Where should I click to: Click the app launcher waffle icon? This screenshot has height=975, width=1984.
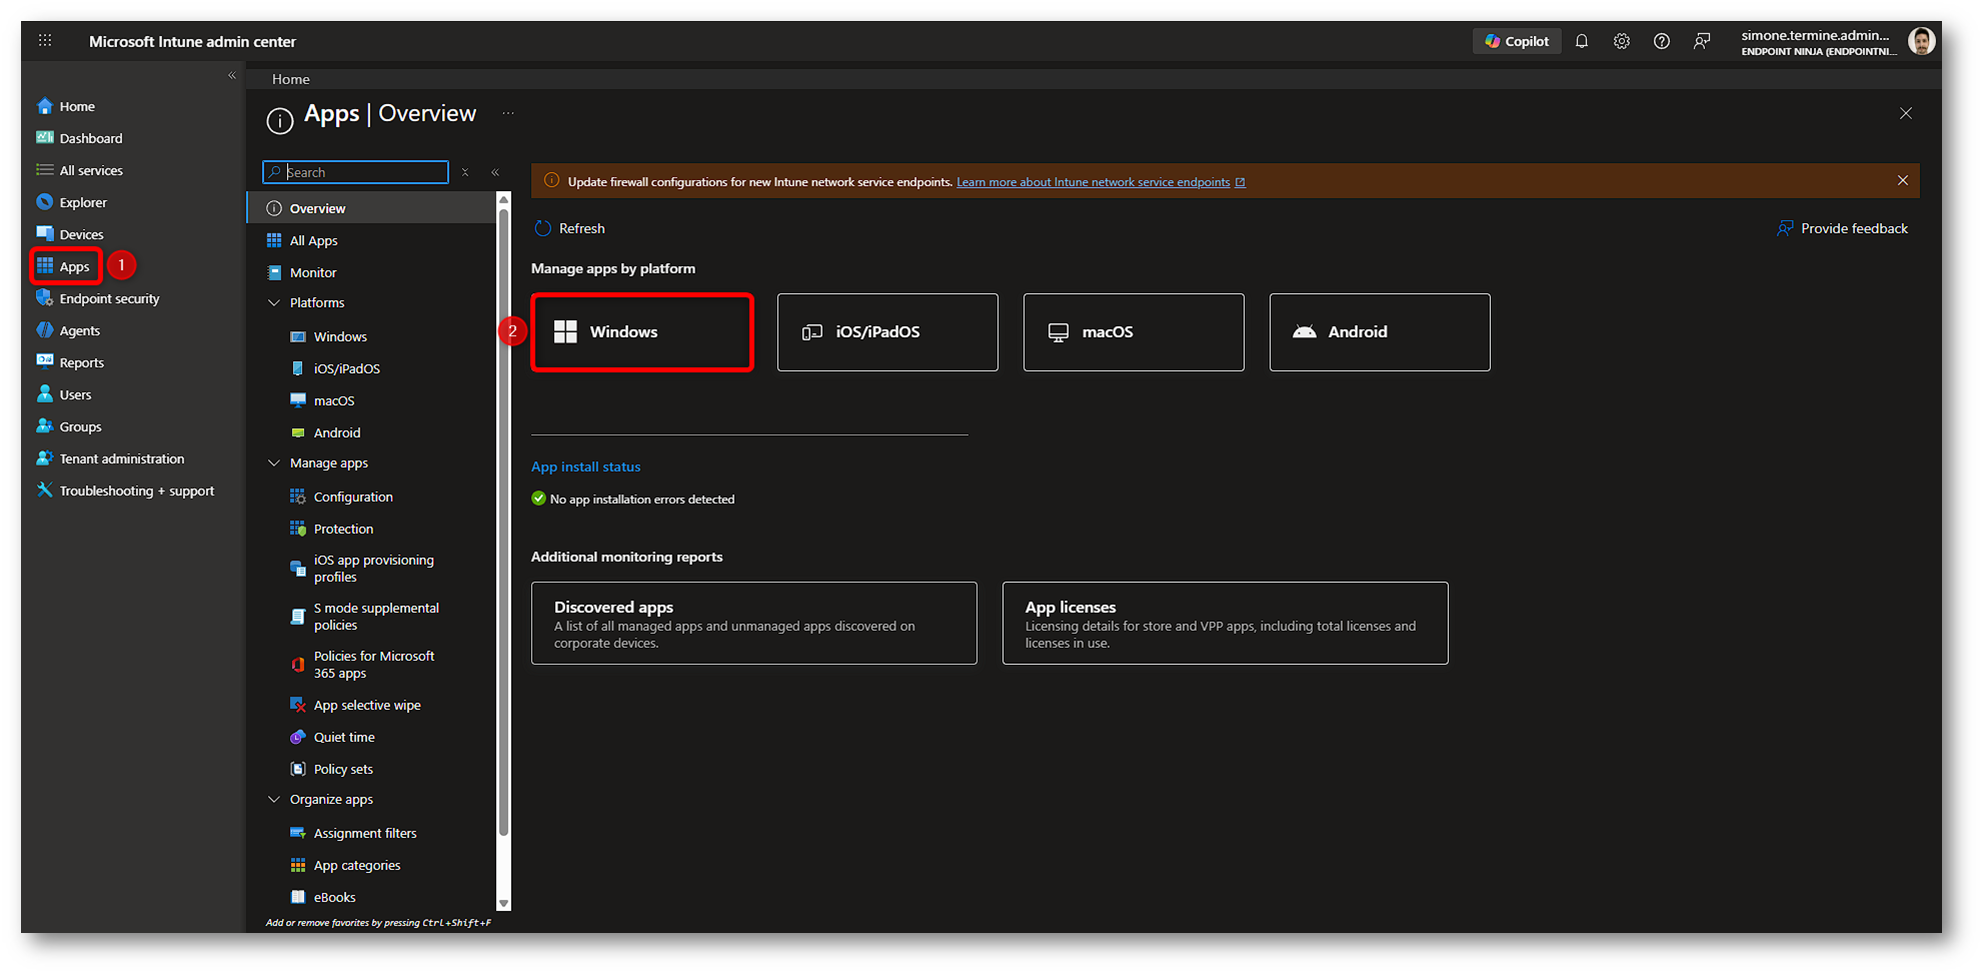pyautogui.click(x=45, y=41)
